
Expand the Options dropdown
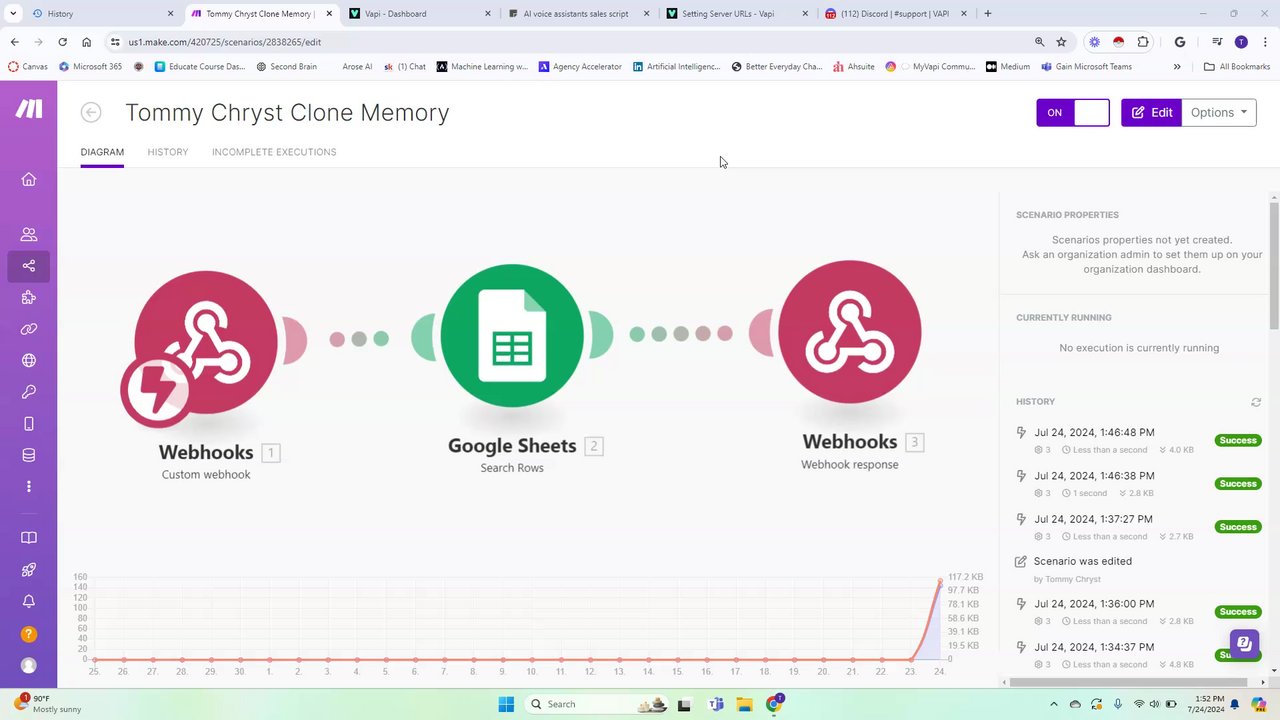tap(1218, 112)
